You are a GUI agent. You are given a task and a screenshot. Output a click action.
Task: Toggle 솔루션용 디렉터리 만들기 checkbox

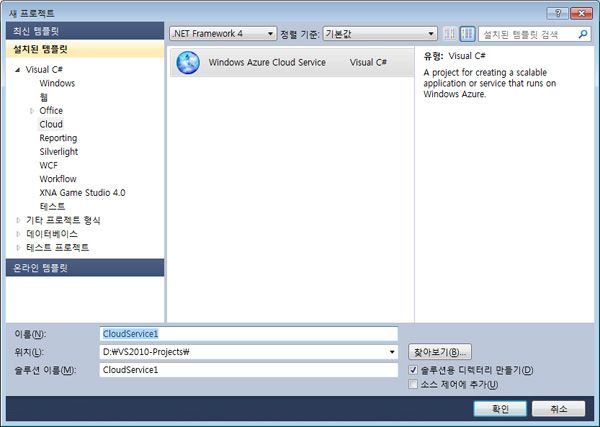click(x=413, y=370)
